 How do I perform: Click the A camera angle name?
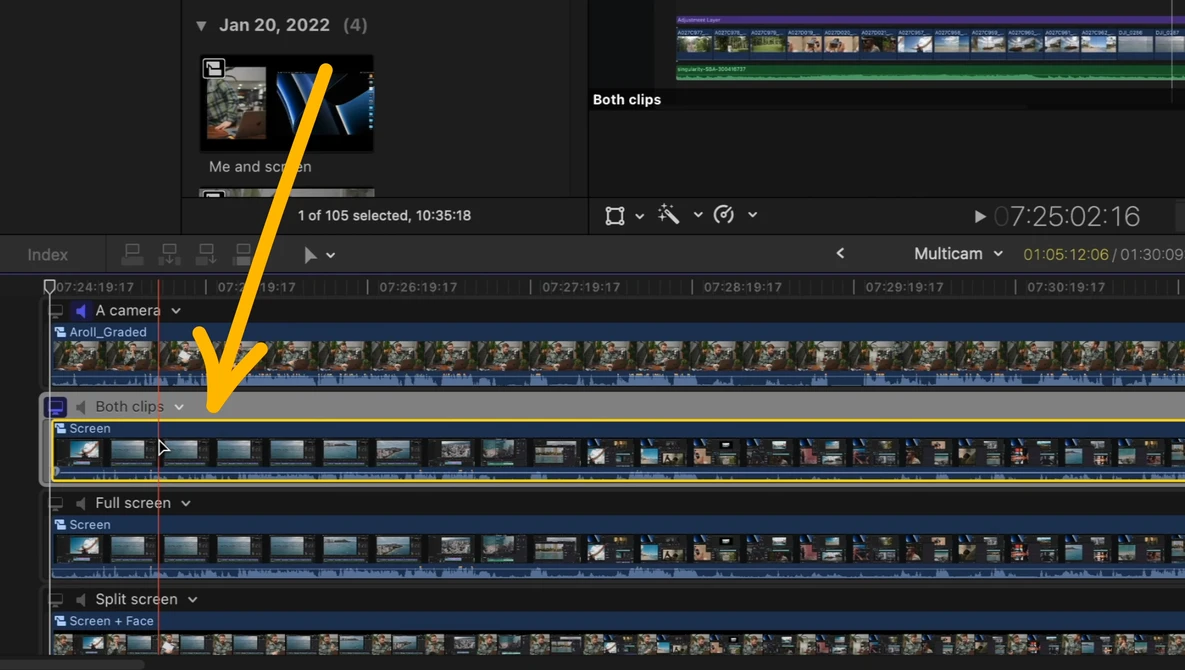pyautogui.click(x=128, y=310)
